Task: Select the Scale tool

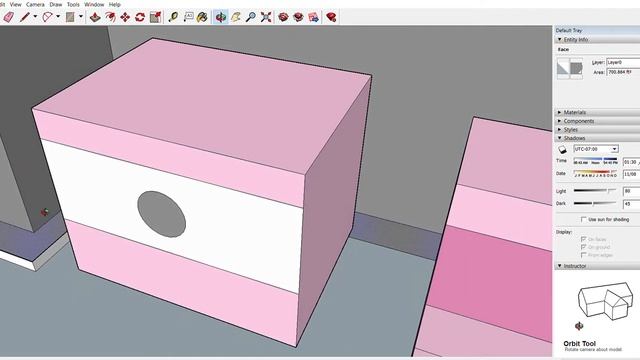Action: coord(155,17)
